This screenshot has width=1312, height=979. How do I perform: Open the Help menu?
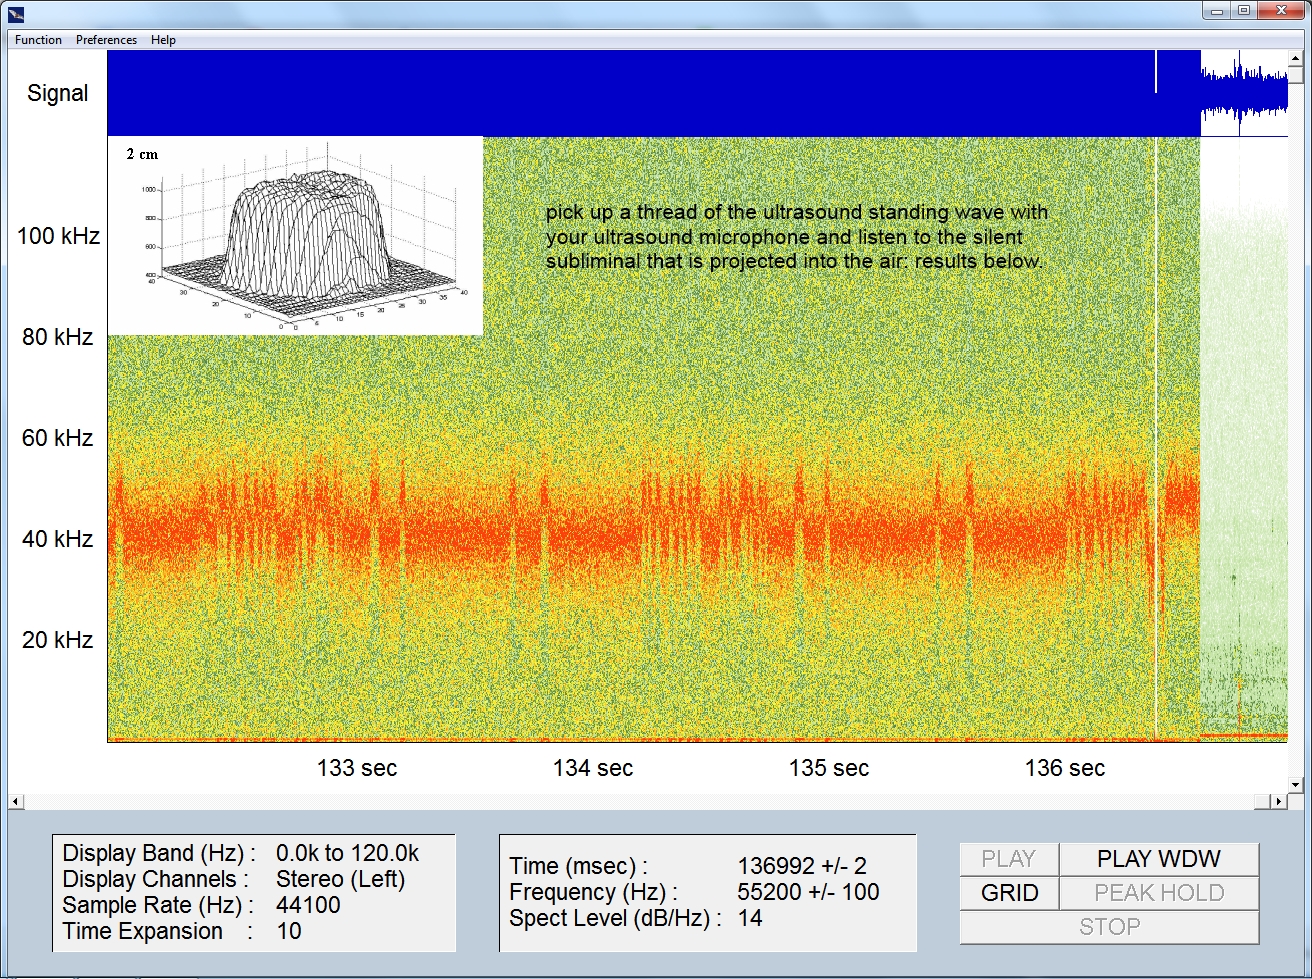point(163,40)
